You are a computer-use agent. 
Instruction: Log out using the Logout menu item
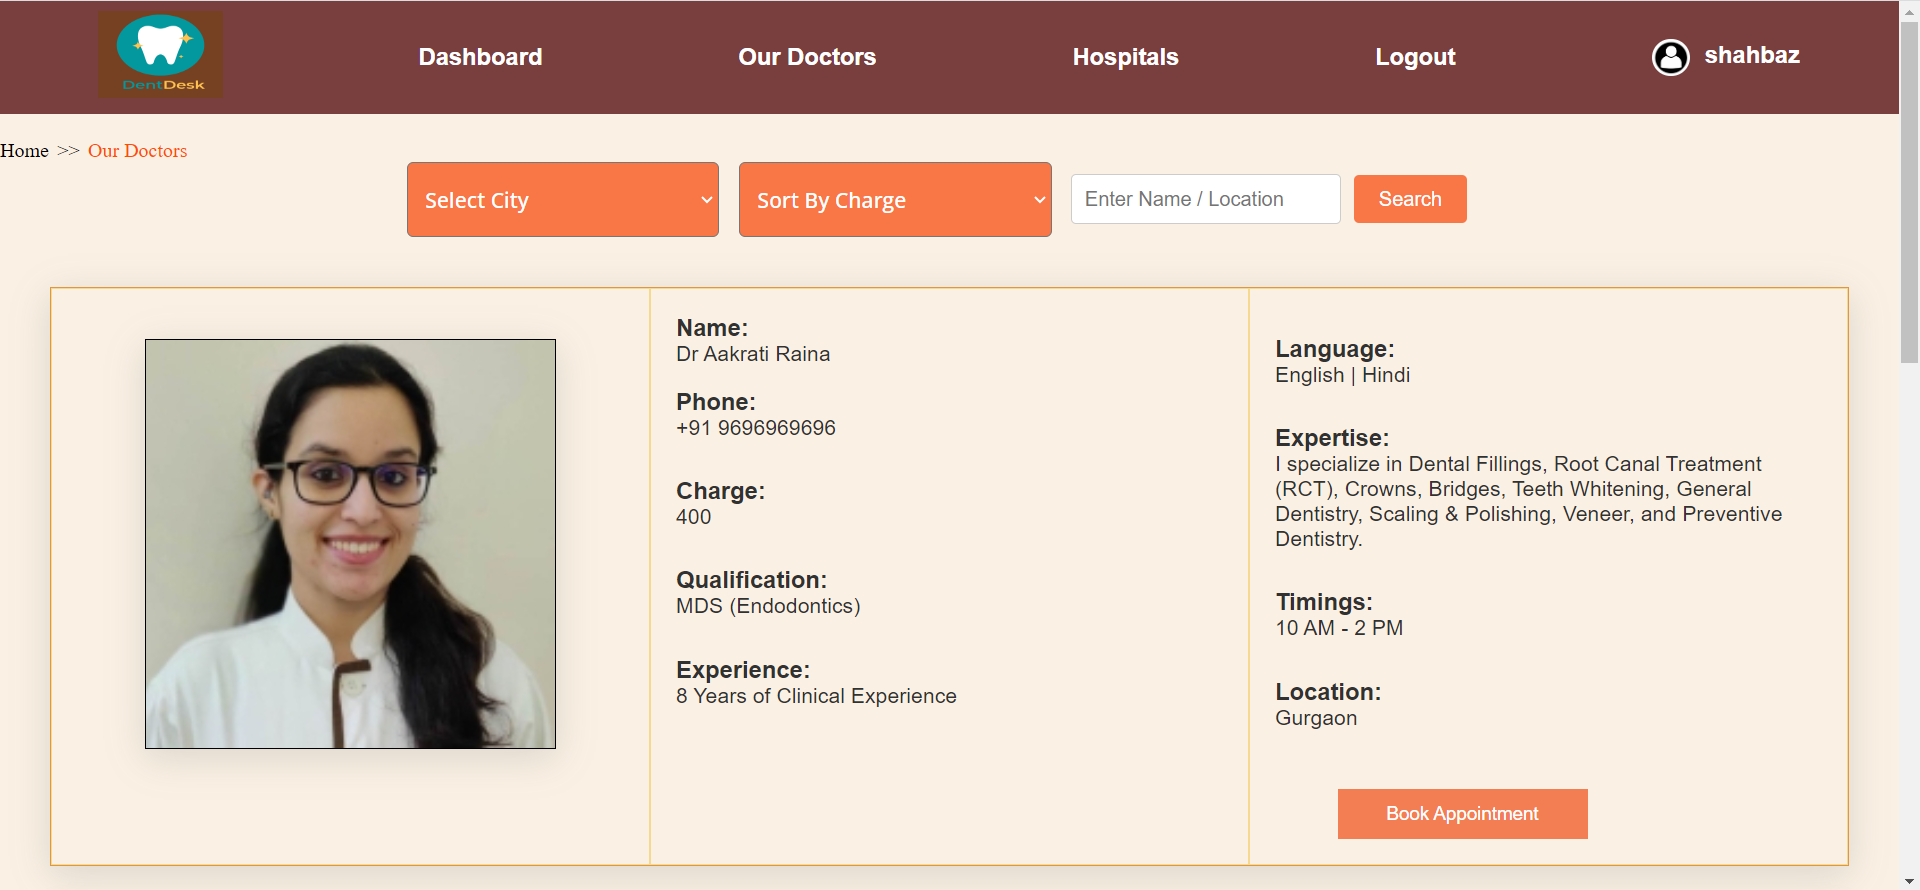pyautogui.click(x=1414, y=57)
